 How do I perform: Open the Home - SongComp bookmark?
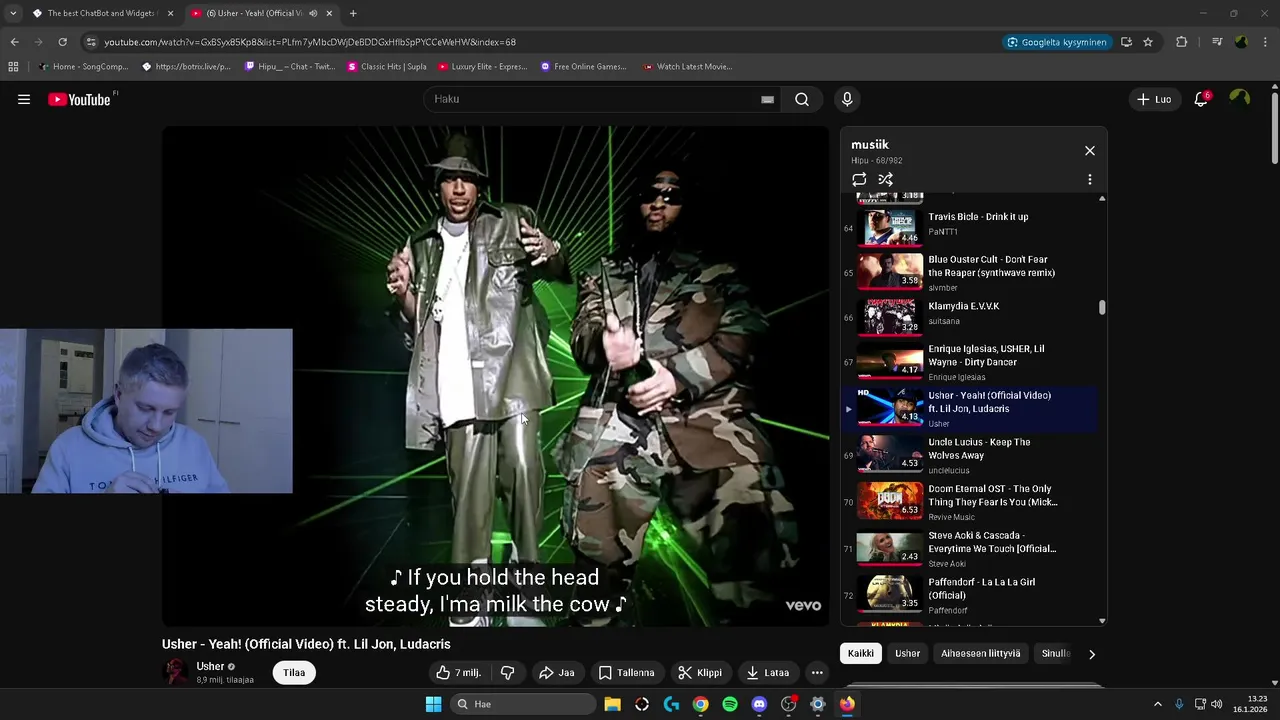coord(84,67)
